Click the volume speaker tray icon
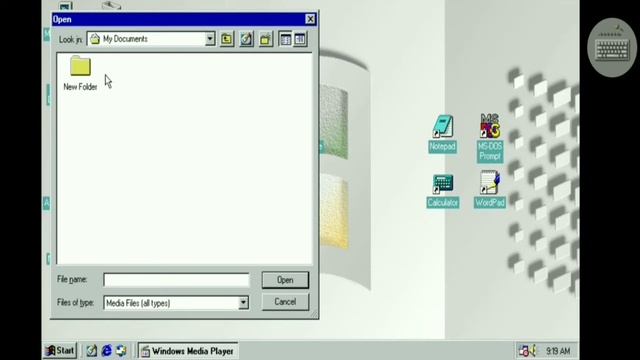Viewport: 640px width, 360px height. [533, 351]
